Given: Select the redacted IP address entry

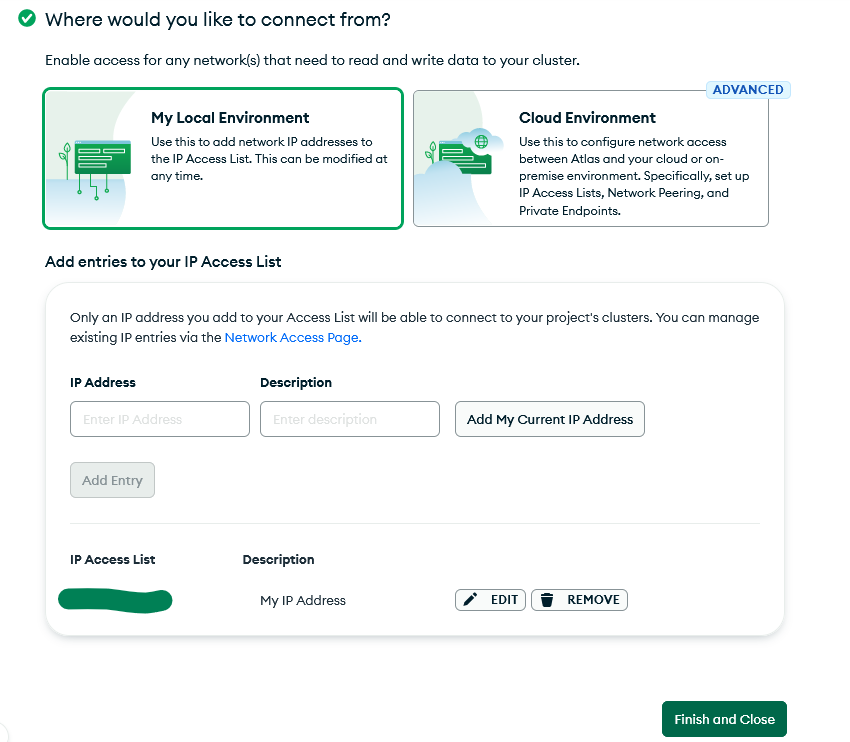Looking at the screenshot, I should pos(115,600).
